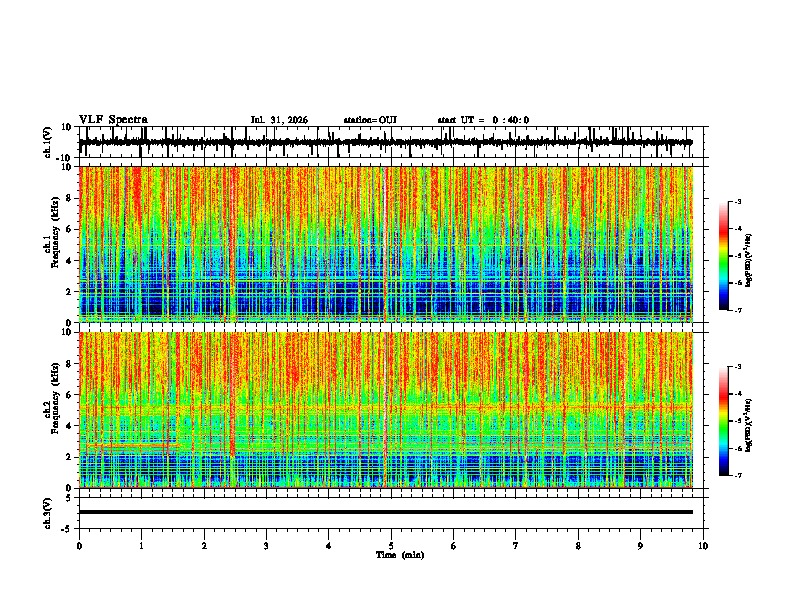Click the ch.3(V) axis label
792x612 pixels.
[x=48, y=513]
